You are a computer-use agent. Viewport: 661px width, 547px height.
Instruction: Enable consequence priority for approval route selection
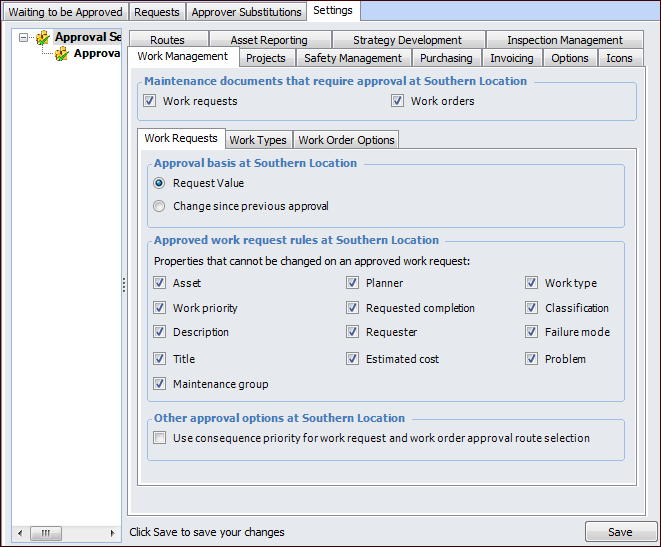pos(160,438)
